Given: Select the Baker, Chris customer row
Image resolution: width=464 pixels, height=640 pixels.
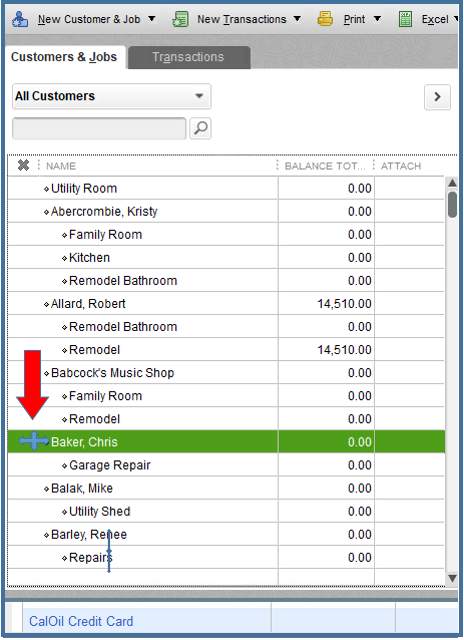Looking at the screenshot, I should point(226,442).
